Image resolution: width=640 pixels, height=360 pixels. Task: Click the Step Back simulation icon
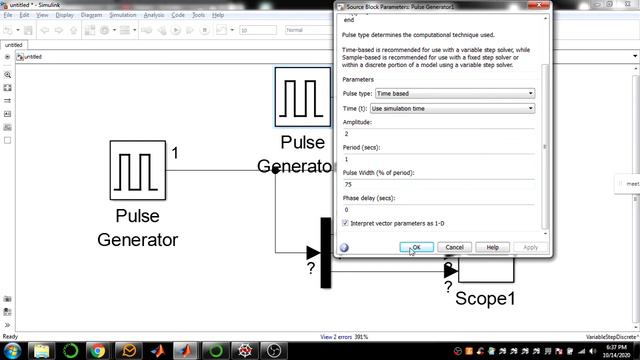[x=162, y=30]
